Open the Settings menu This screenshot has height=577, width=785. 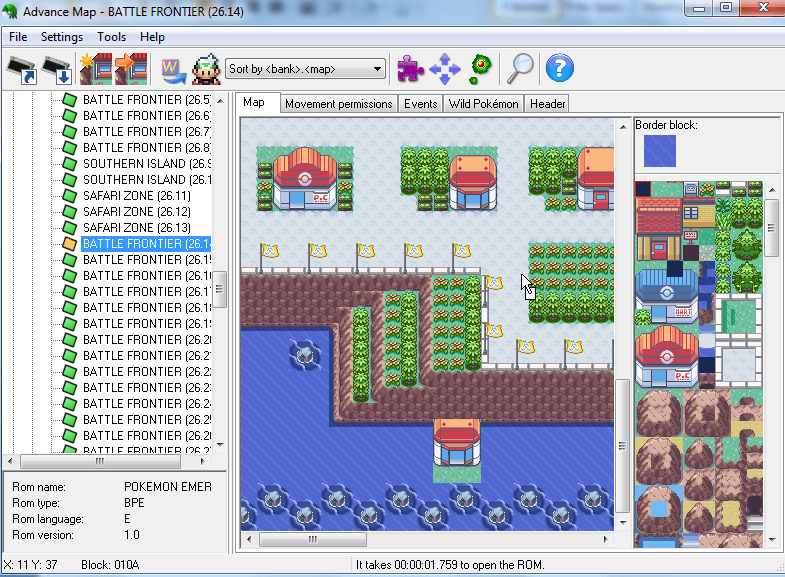[62, 37]
